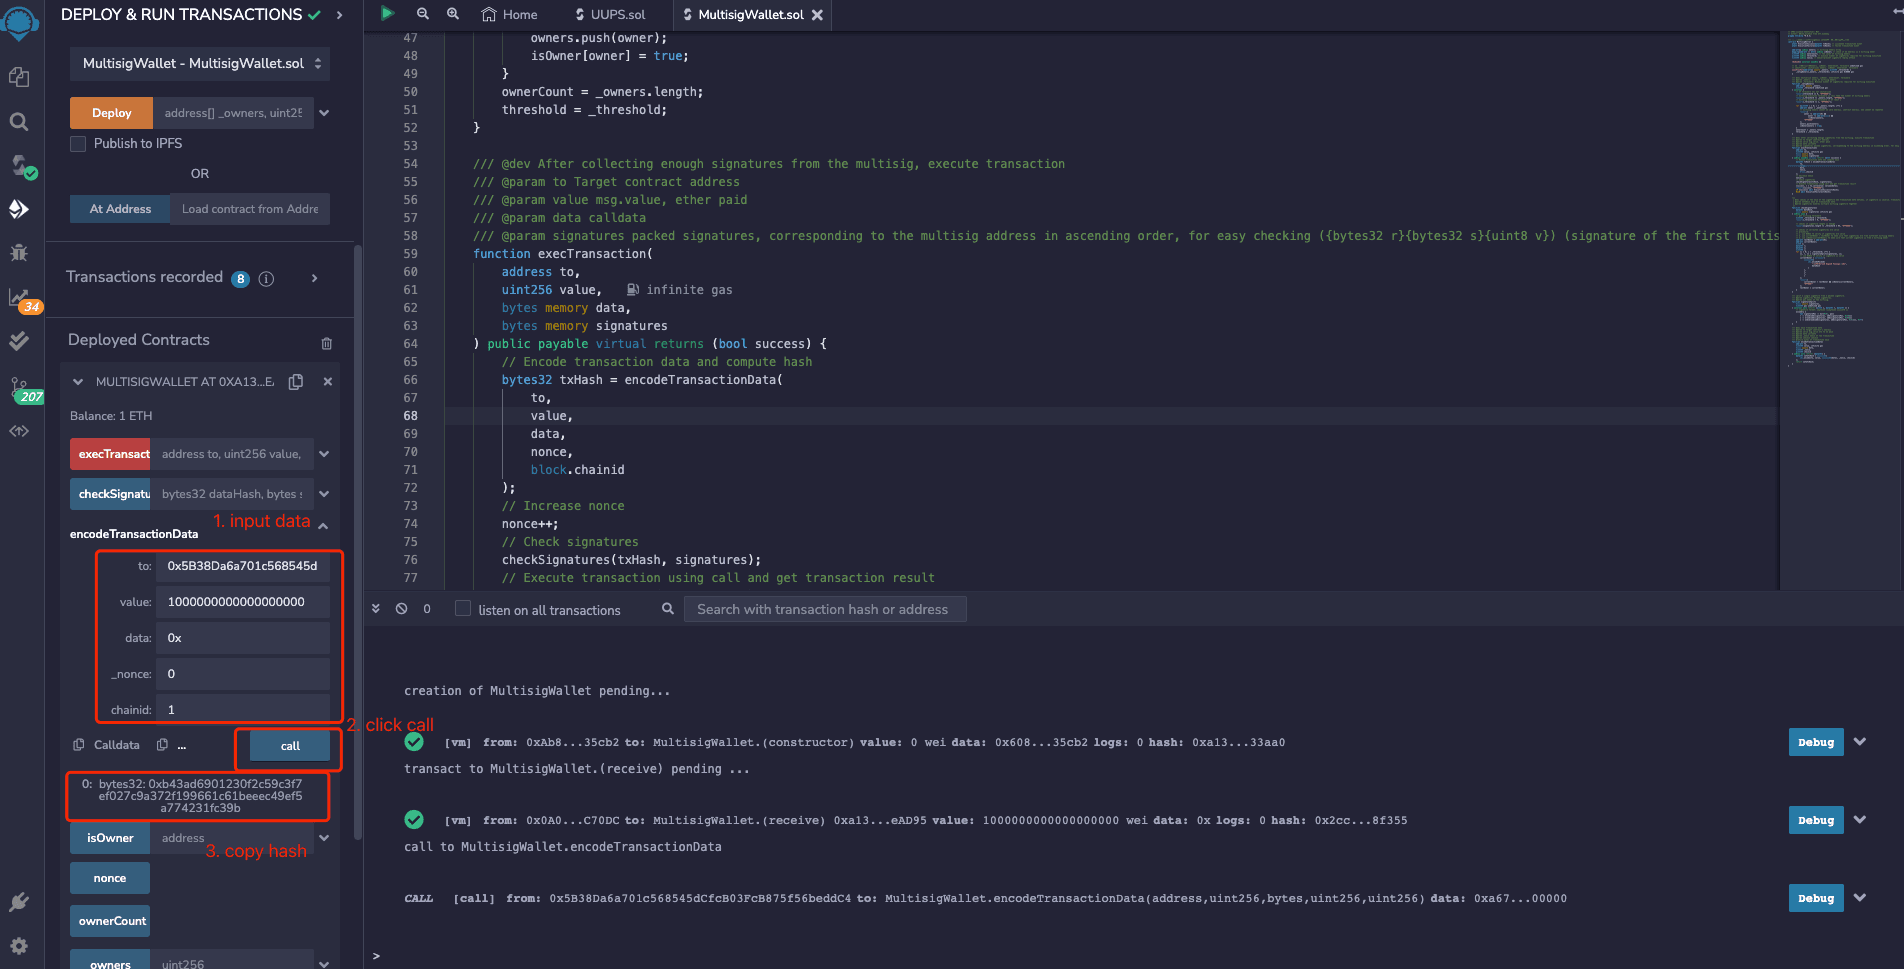
Task: Toggle listen on all transactions
Action: 463,608
